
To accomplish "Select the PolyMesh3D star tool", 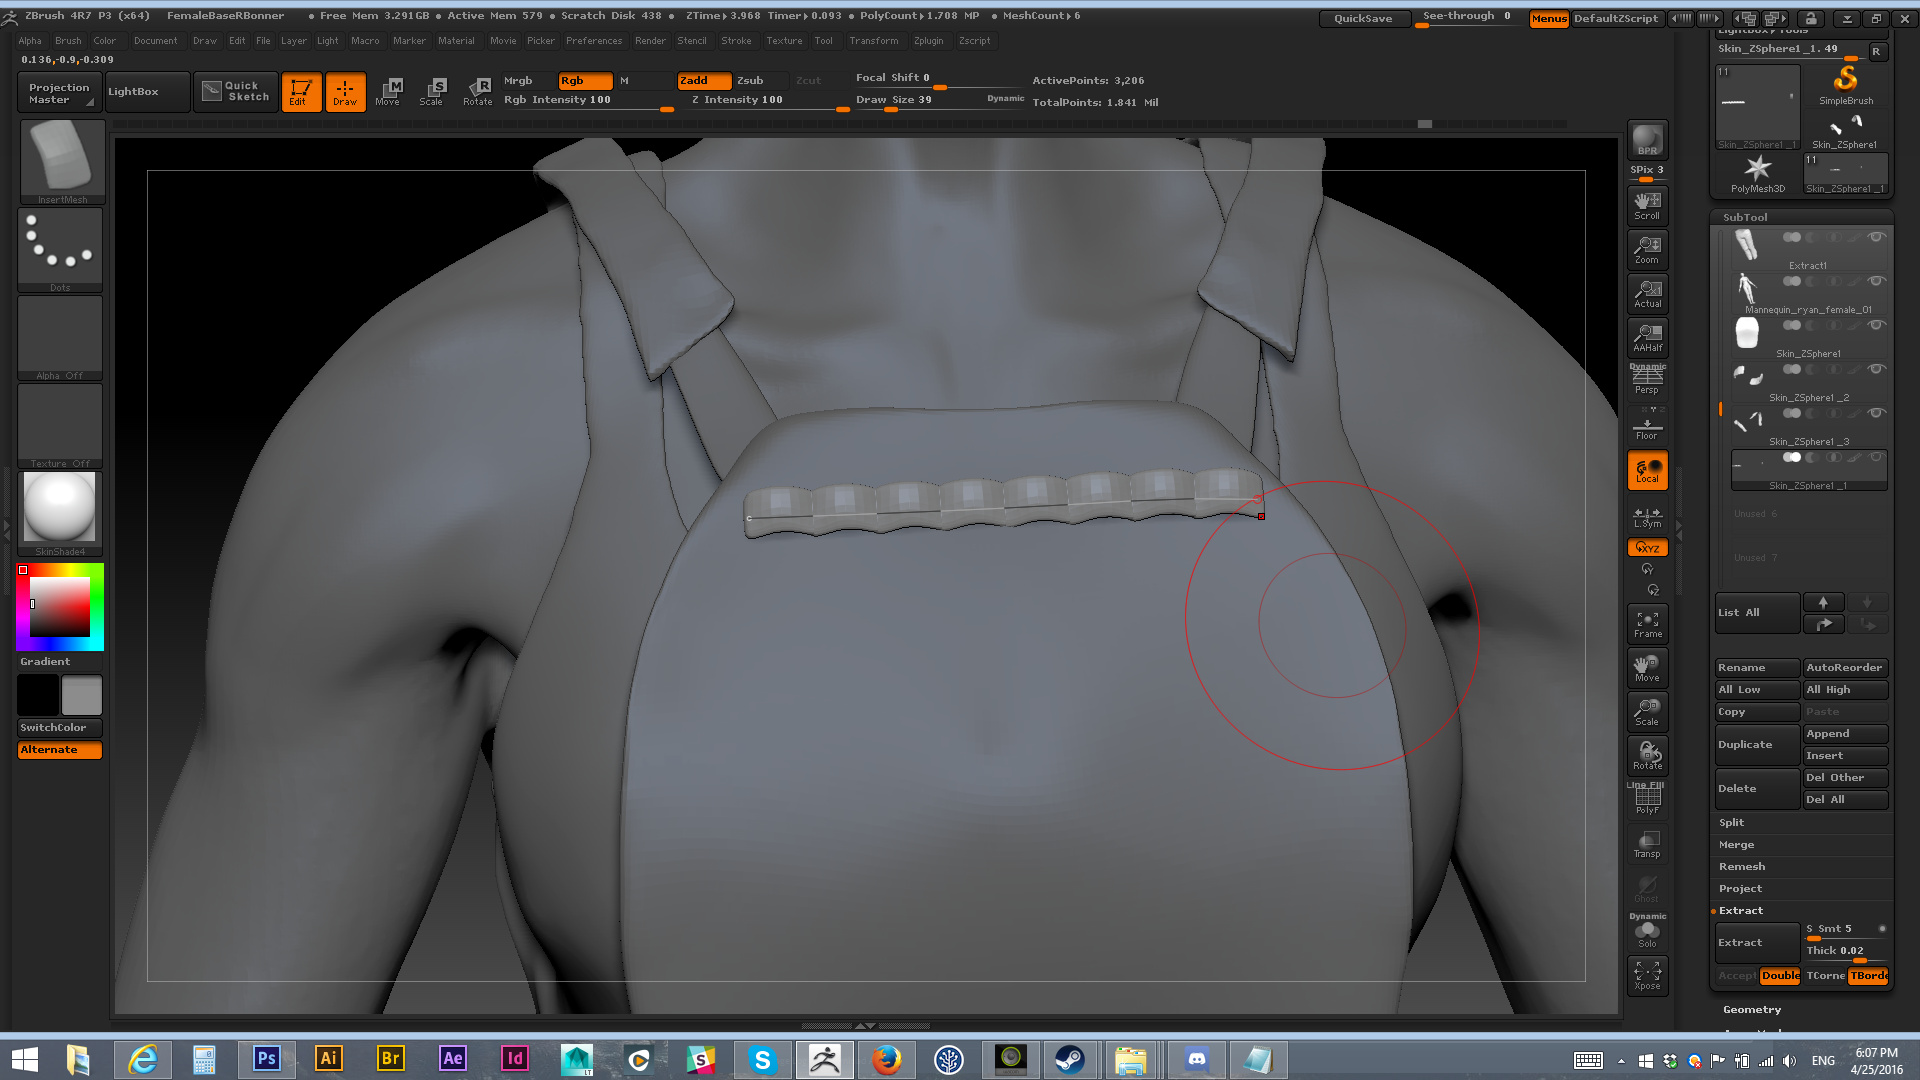I will 1757,173.
